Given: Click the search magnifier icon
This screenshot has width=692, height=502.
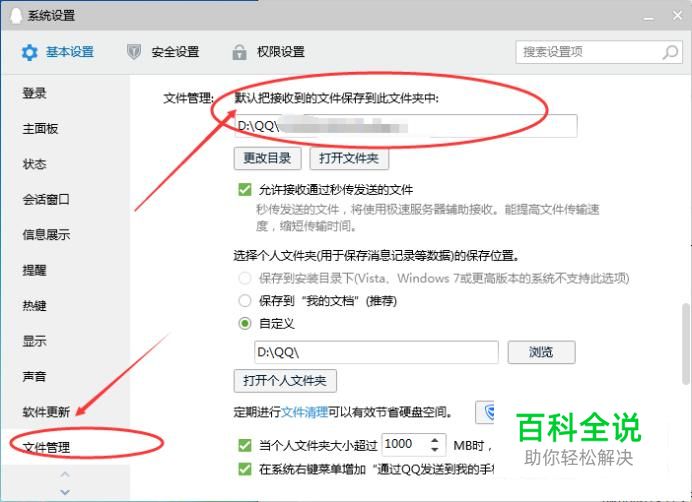Looking at the screenshot, I should (670, 52).
